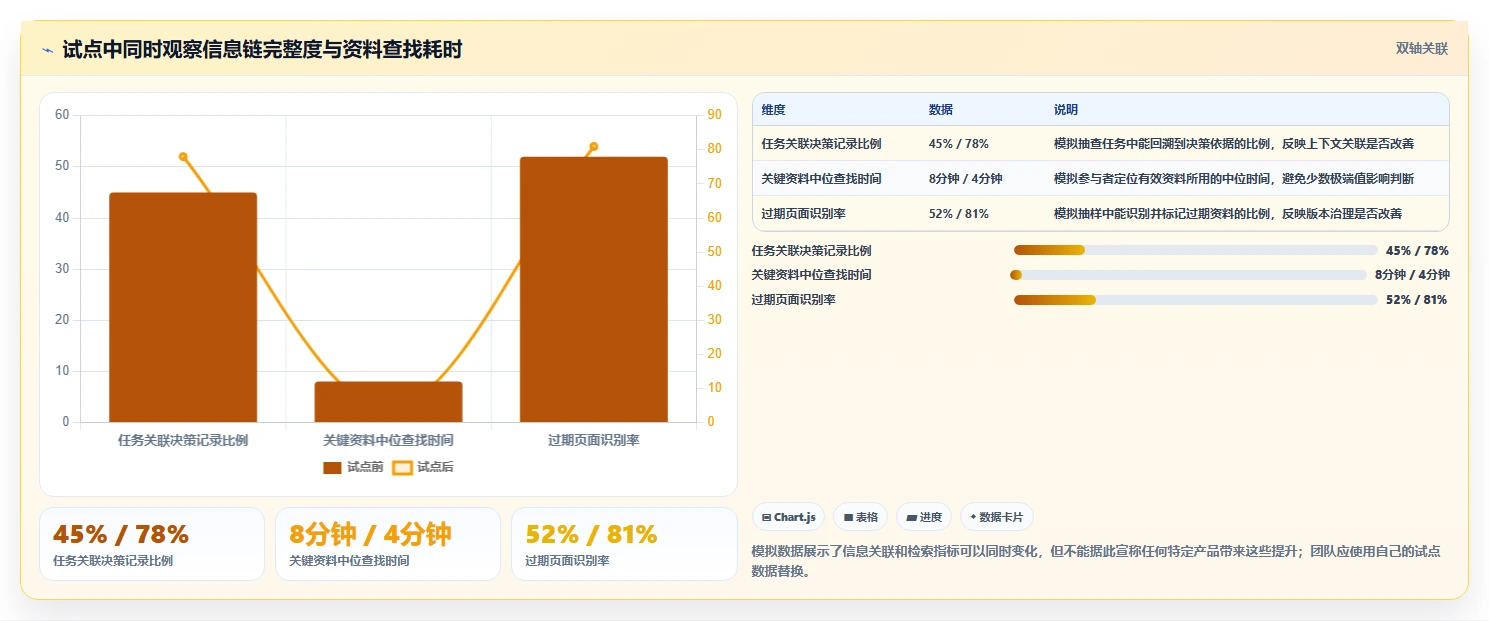This screenshot has width=1489, height=621.
Task: Click the 表格 tag chip
Action: 860,517
